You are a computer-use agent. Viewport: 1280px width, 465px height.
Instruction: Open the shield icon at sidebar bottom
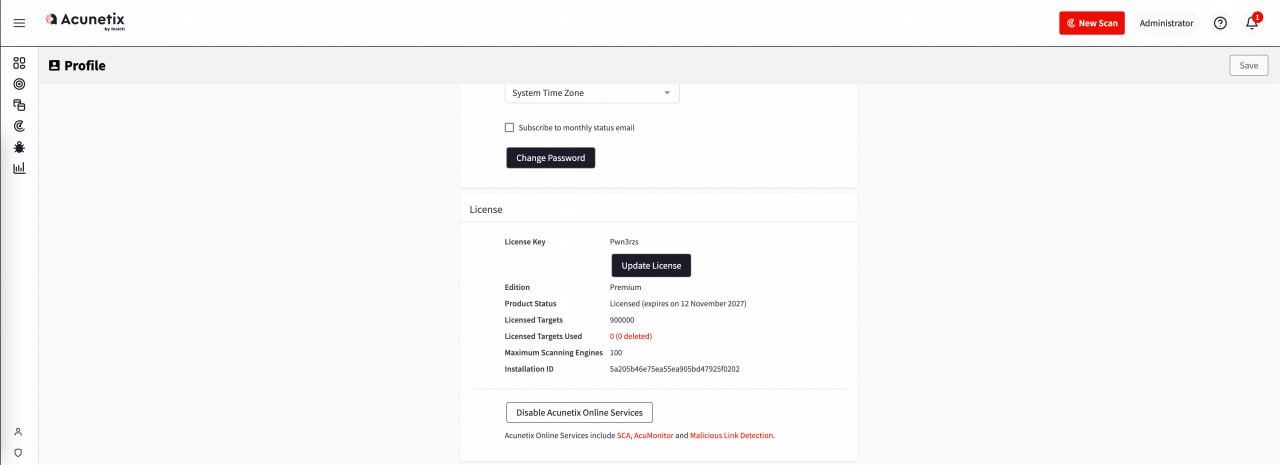(18, 452)
